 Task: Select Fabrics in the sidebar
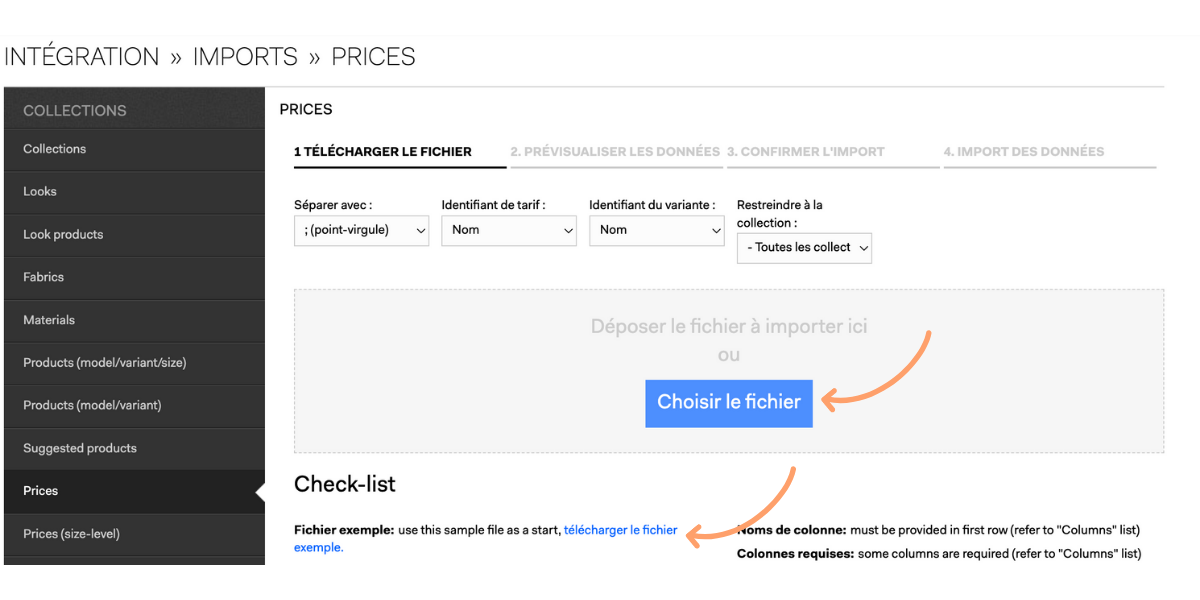(134, 277)
